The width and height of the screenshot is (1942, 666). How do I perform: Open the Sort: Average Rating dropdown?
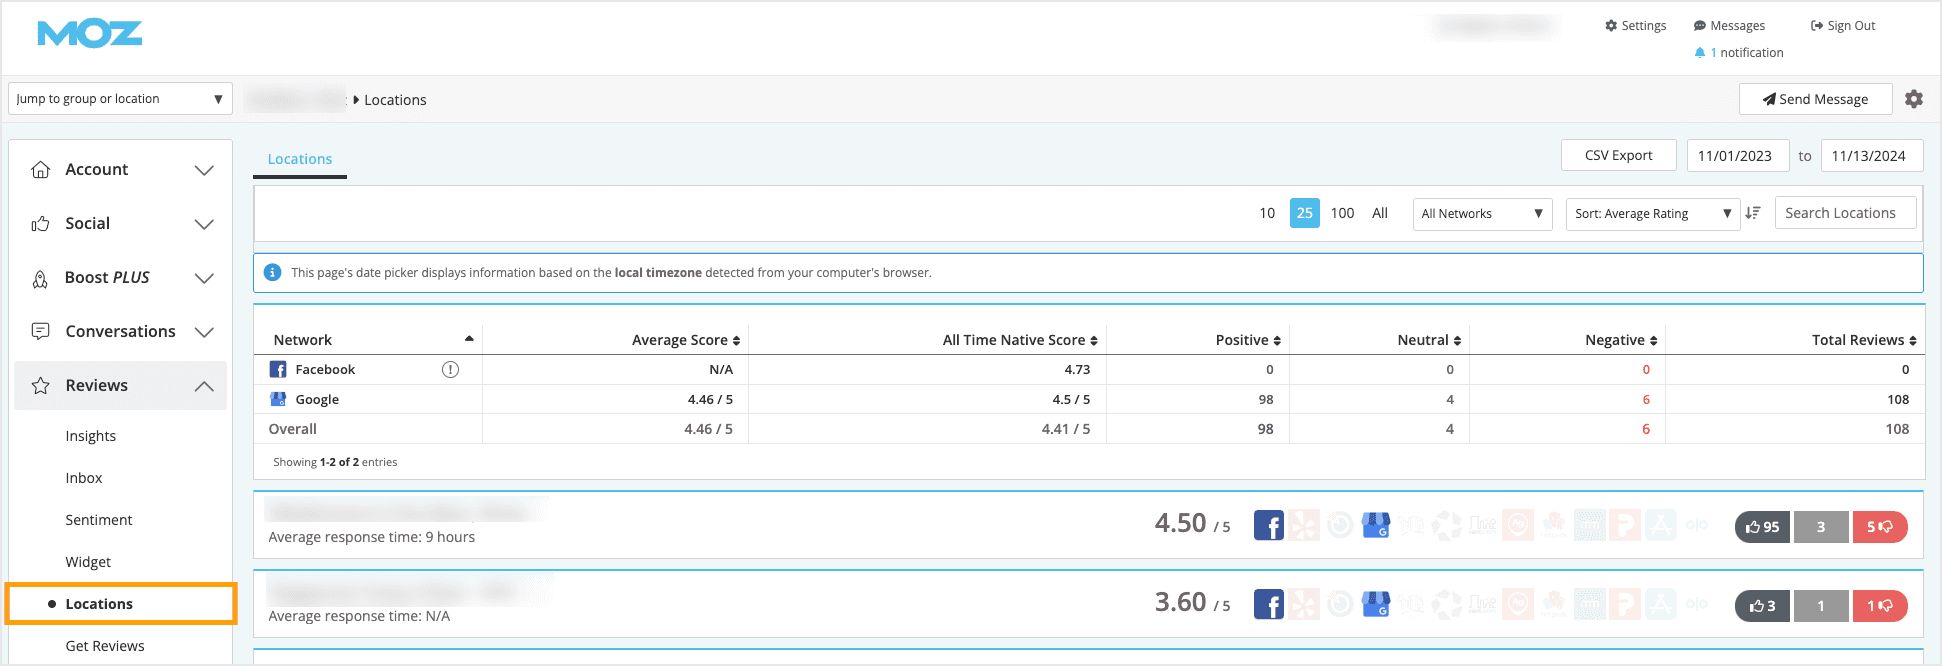click(1652, 214)
